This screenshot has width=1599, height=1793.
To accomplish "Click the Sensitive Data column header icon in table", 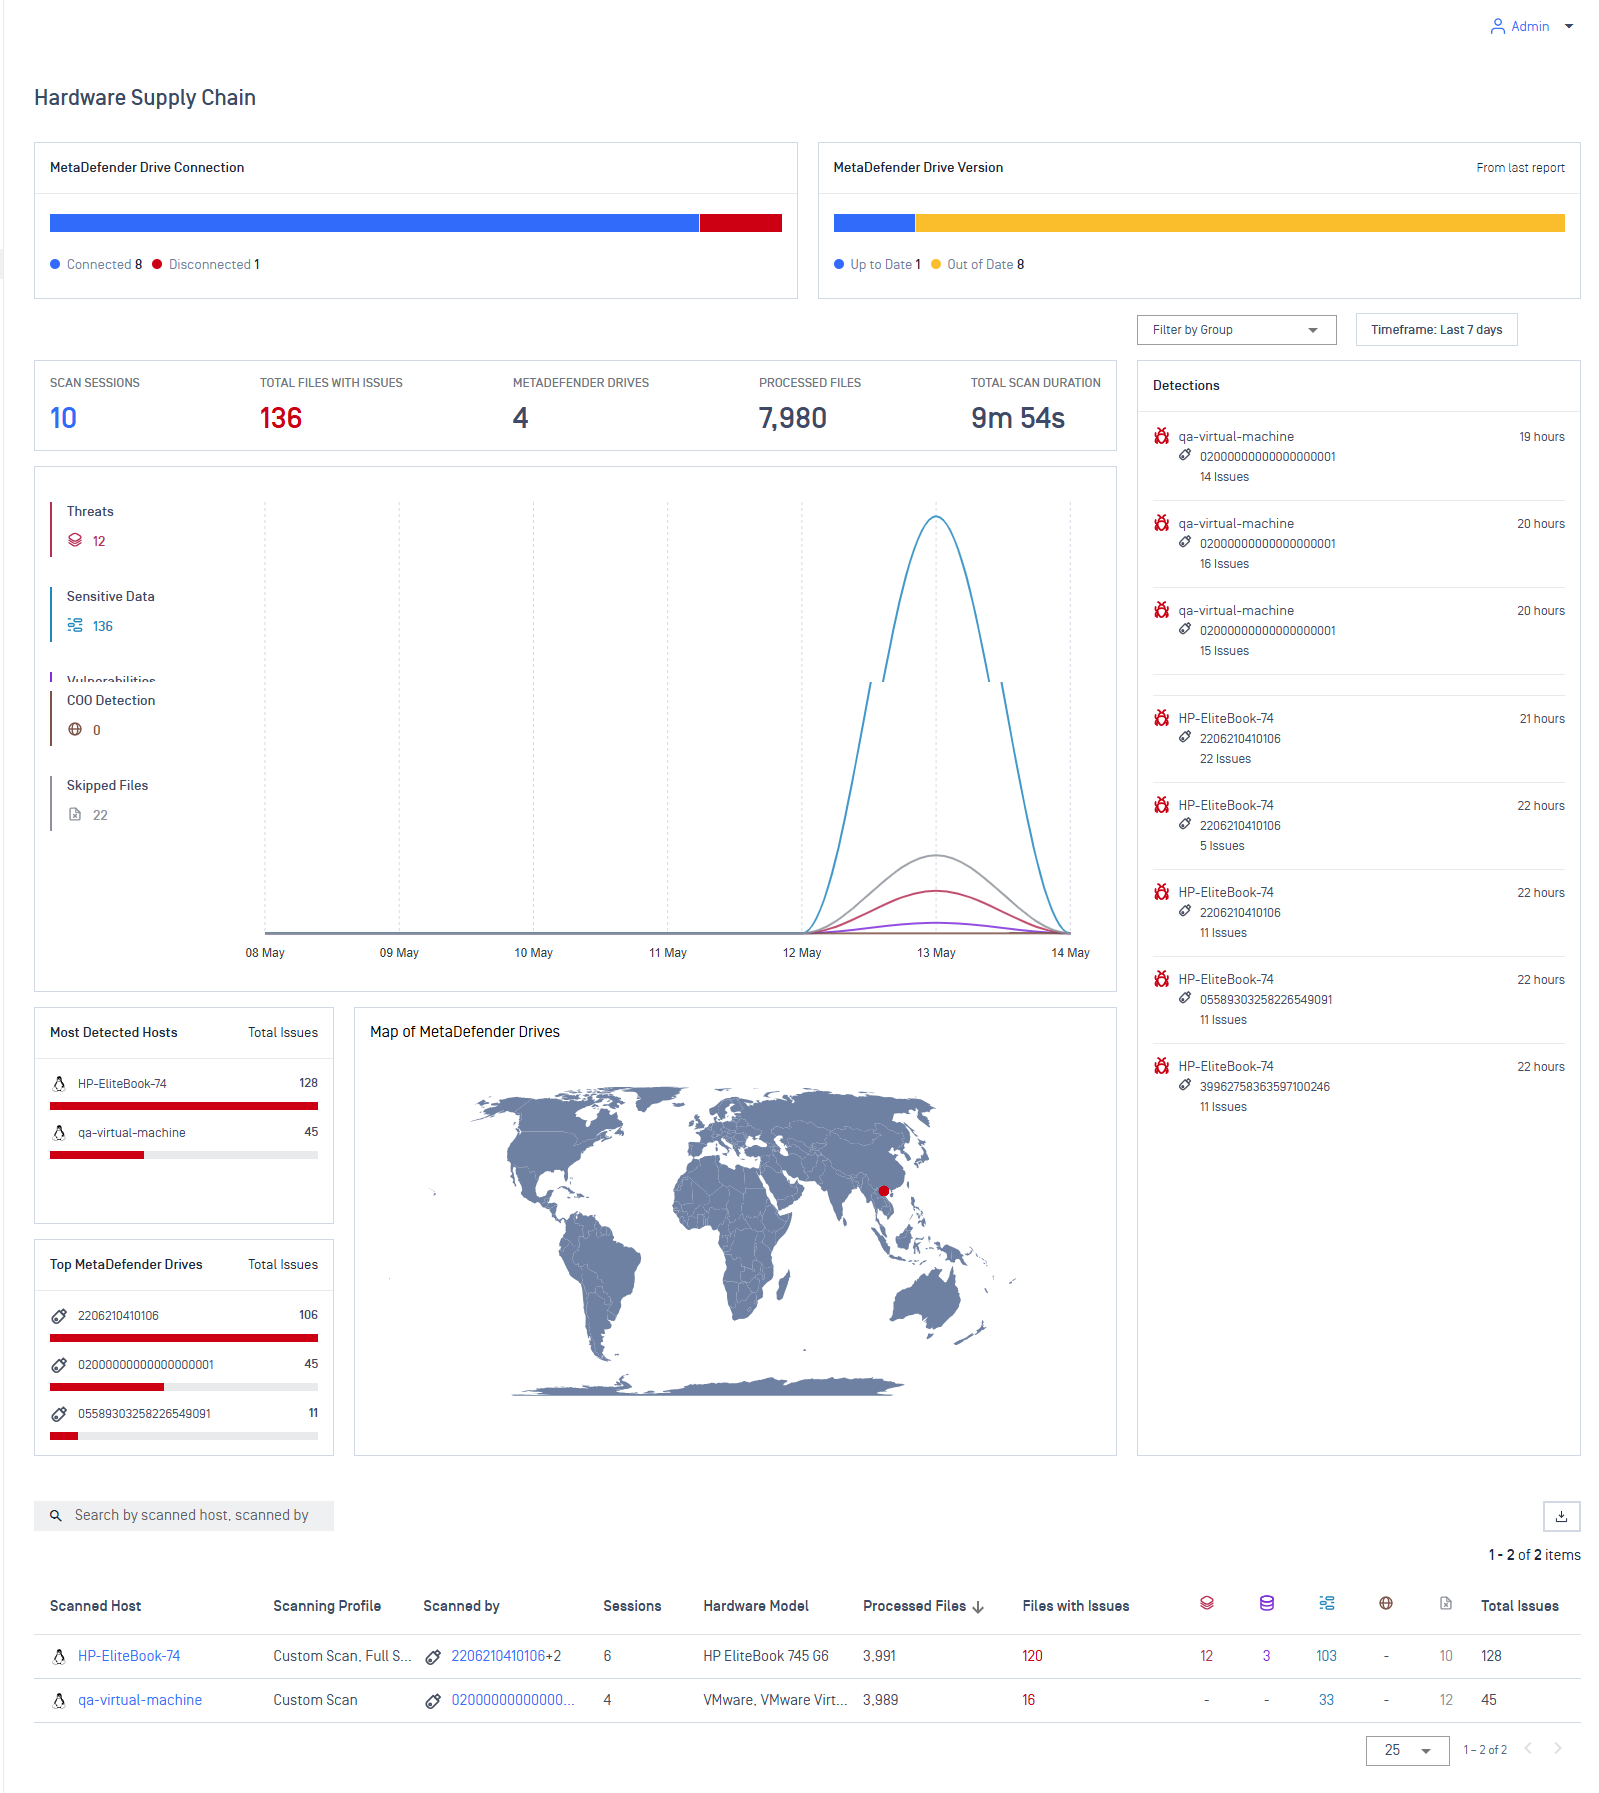I will pos(1327,1604).
